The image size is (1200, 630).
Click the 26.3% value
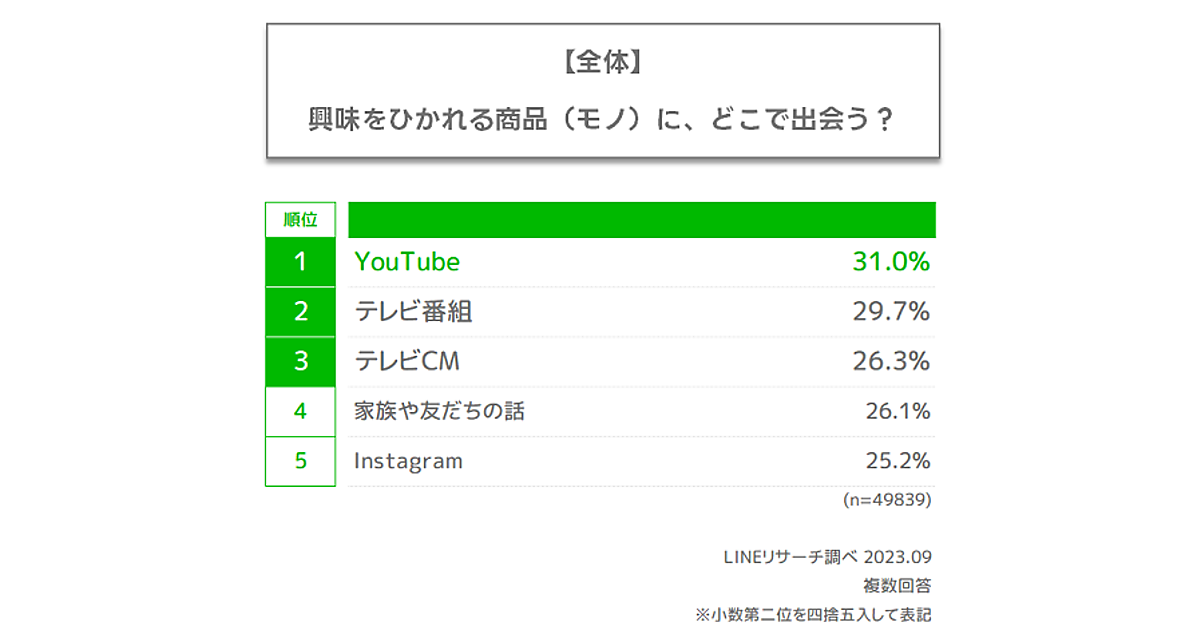(x=891, y=361)
